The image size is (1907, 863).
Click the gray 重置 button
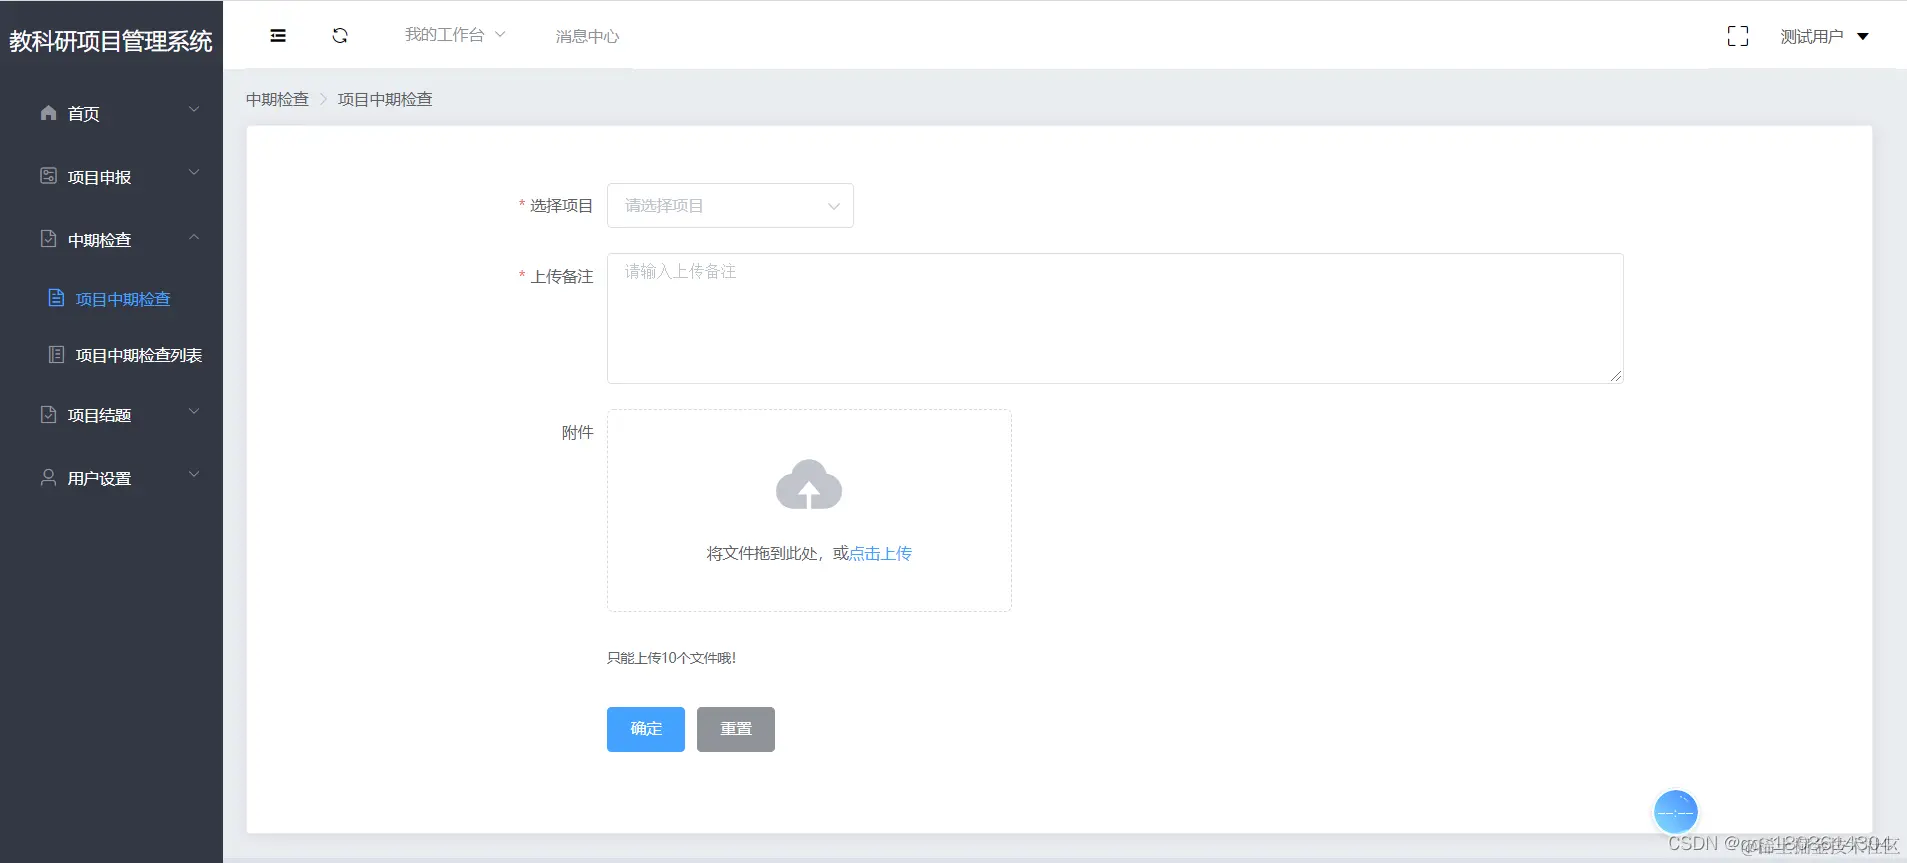tap(736, 729)
